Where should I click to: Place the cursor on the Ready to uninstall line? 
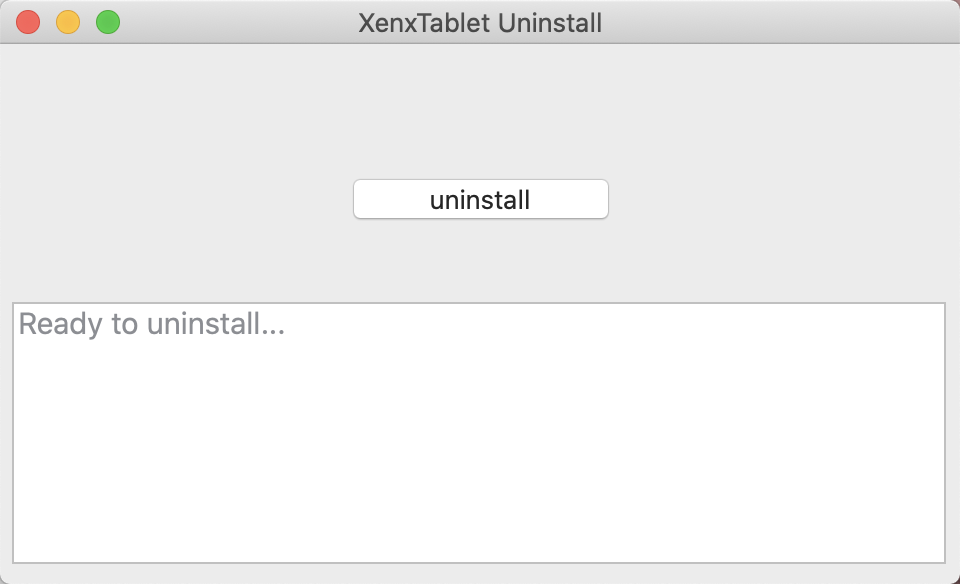click(152, 324)
